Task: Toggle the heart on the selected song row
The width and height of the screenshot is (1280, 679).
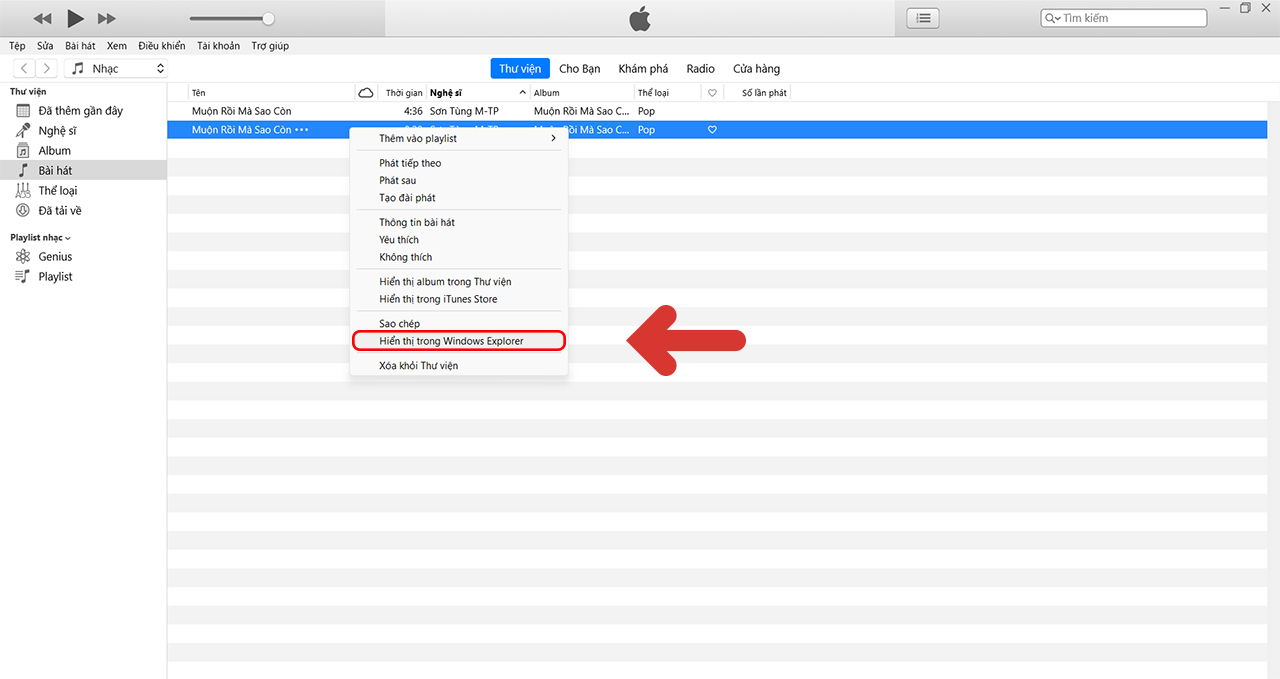Action: click(x=712, y=130)
